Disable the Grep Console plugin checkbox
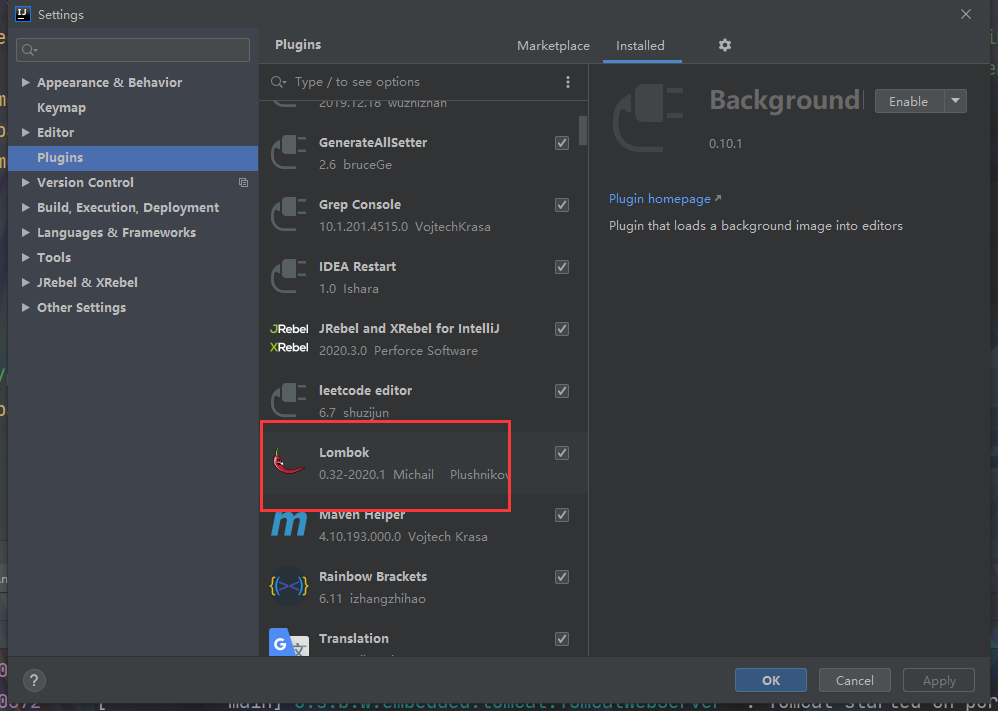Viewport: 998px width, 711px height. [x=562, y=205]
